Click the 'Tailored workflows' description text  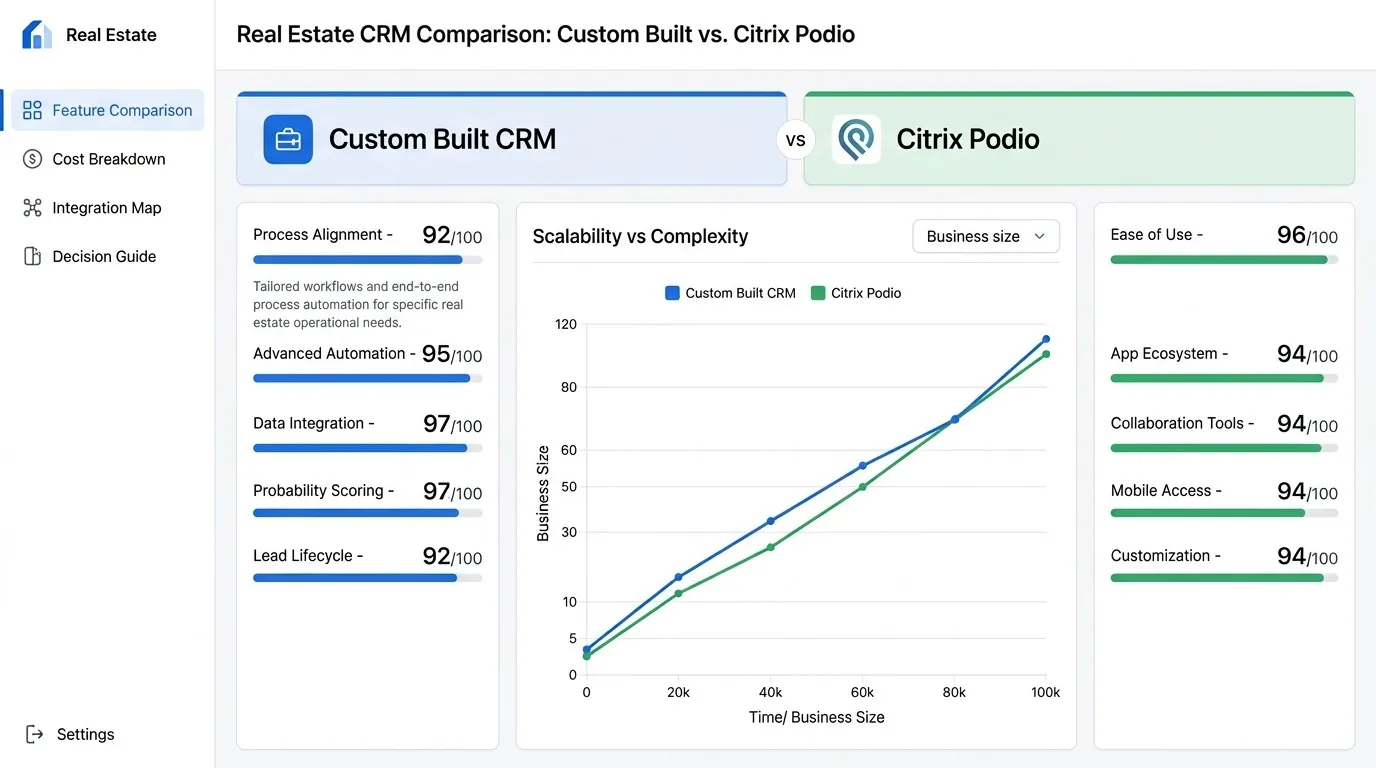pyautogui.click(x=357, y=305)
